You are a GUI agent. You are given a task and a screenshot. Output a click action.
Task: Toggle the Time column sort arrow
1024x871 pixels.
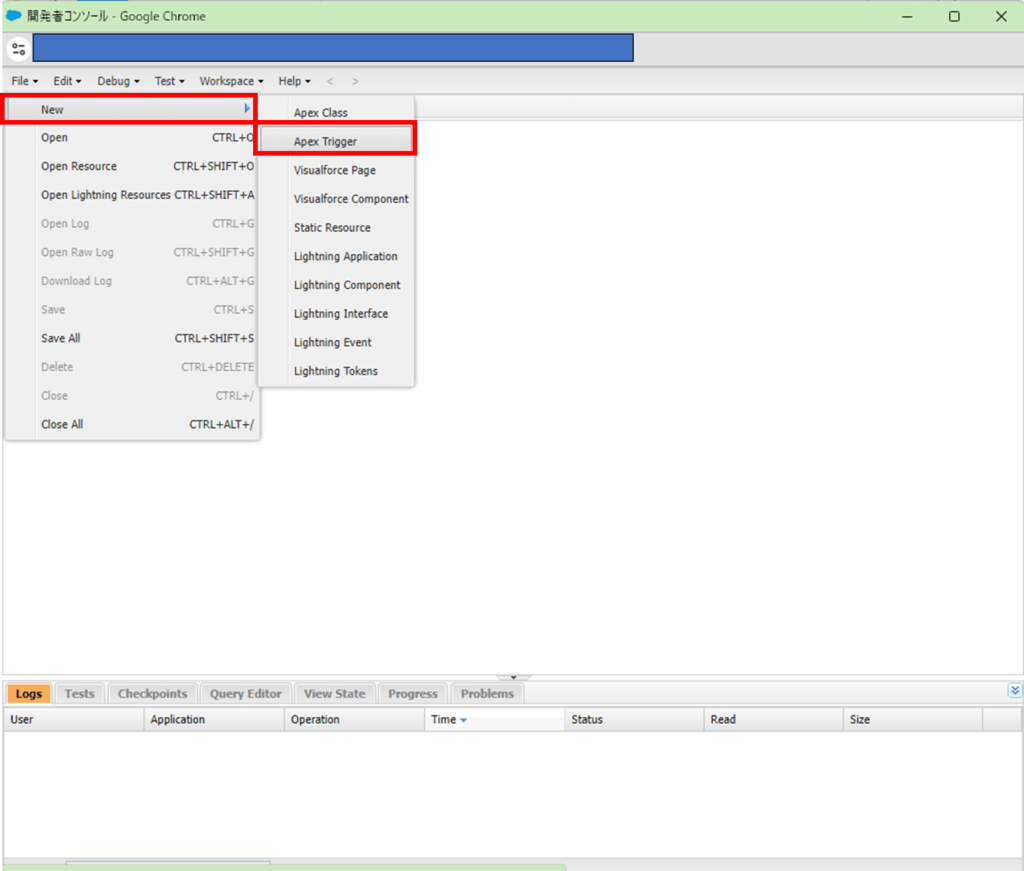463,720
